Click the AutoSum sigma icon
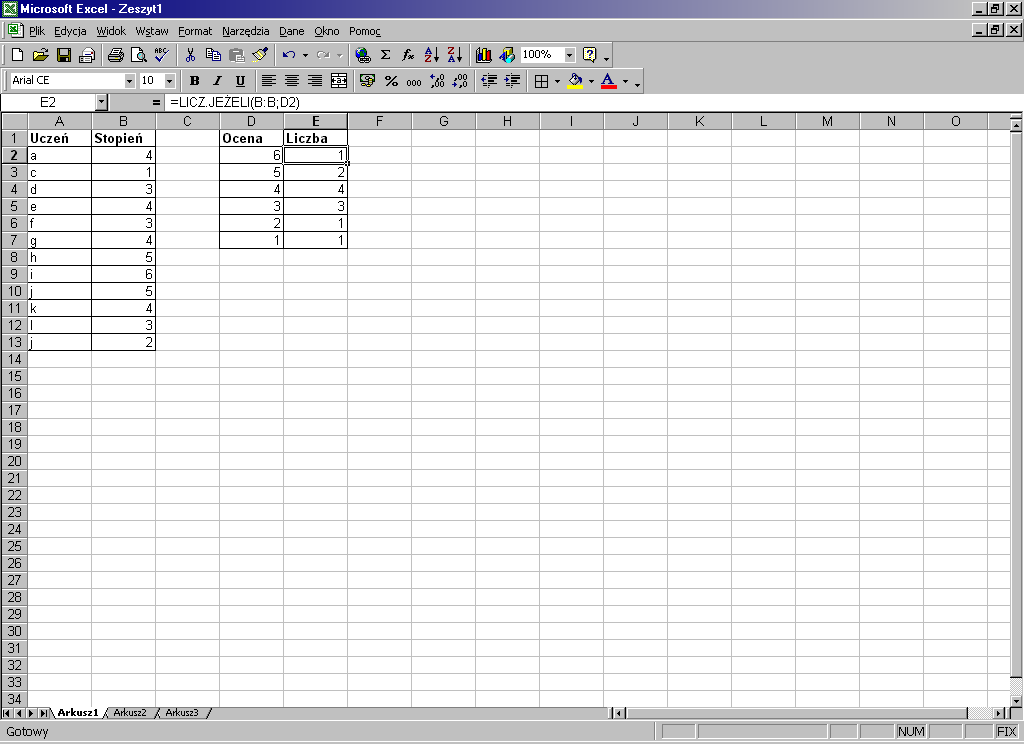Viewport: 1024px width, 744px height. pos(385,55)
